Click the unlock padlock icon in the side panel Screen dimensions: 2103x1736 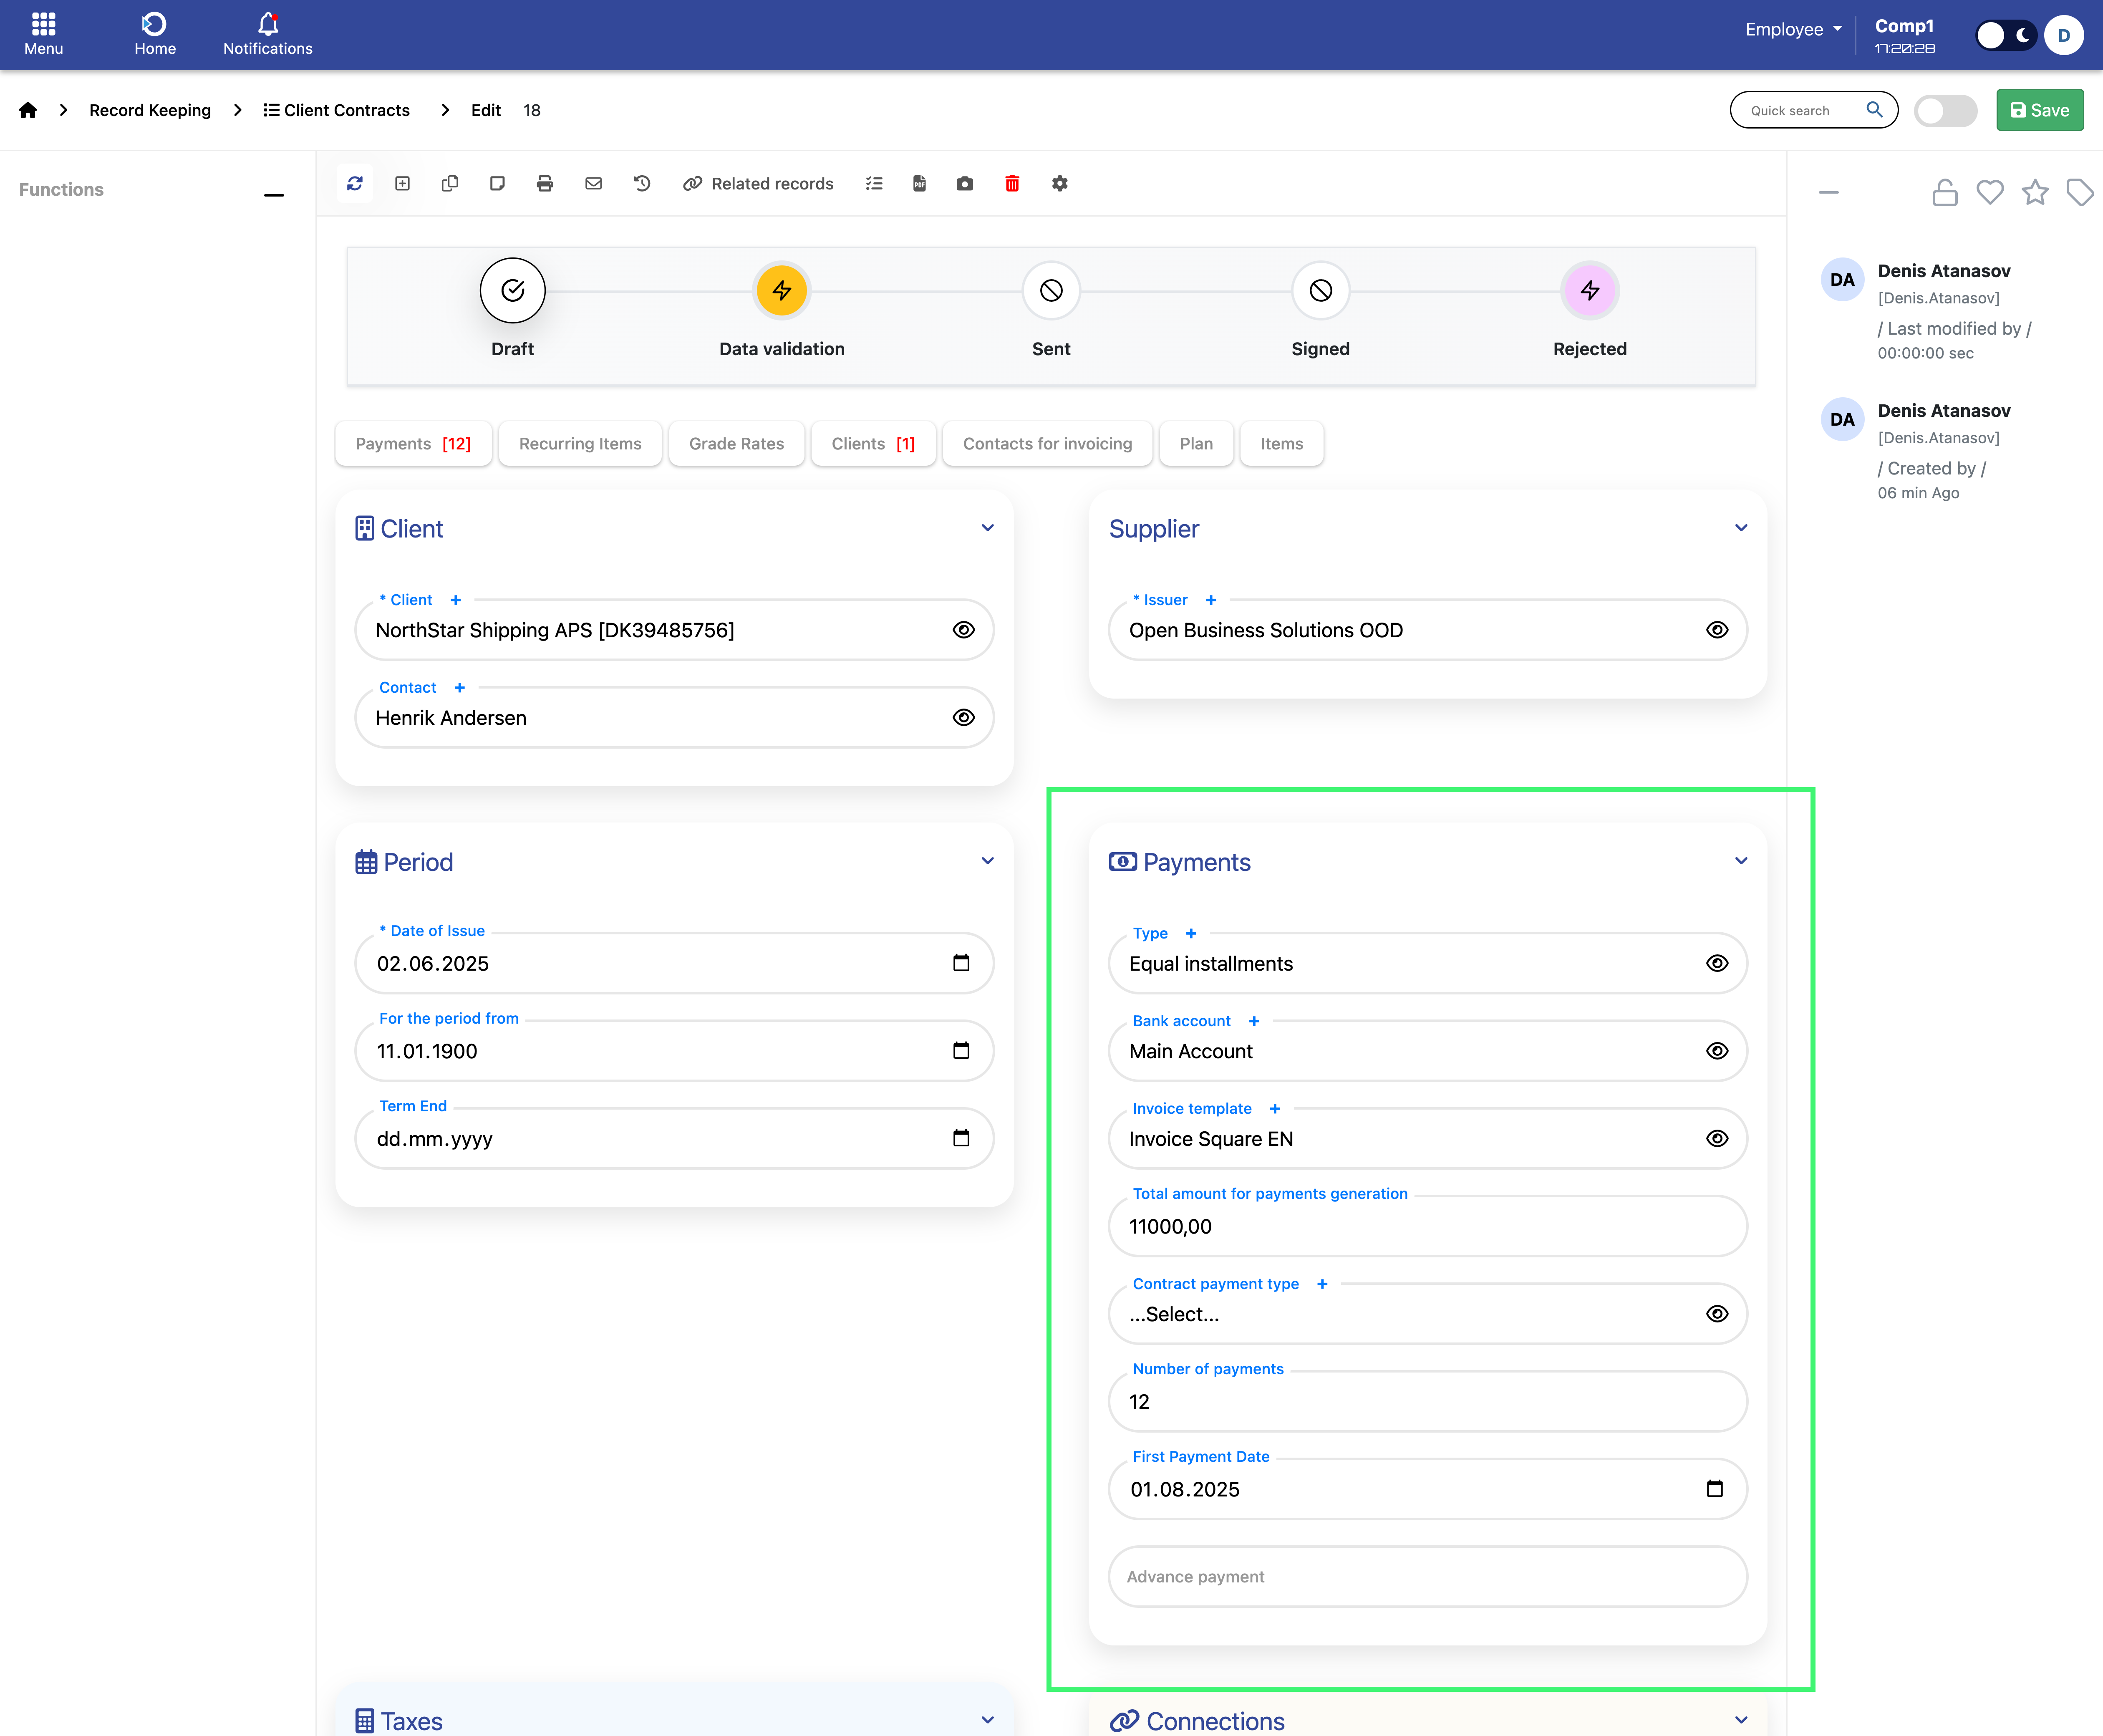[x=1945, y=192]
